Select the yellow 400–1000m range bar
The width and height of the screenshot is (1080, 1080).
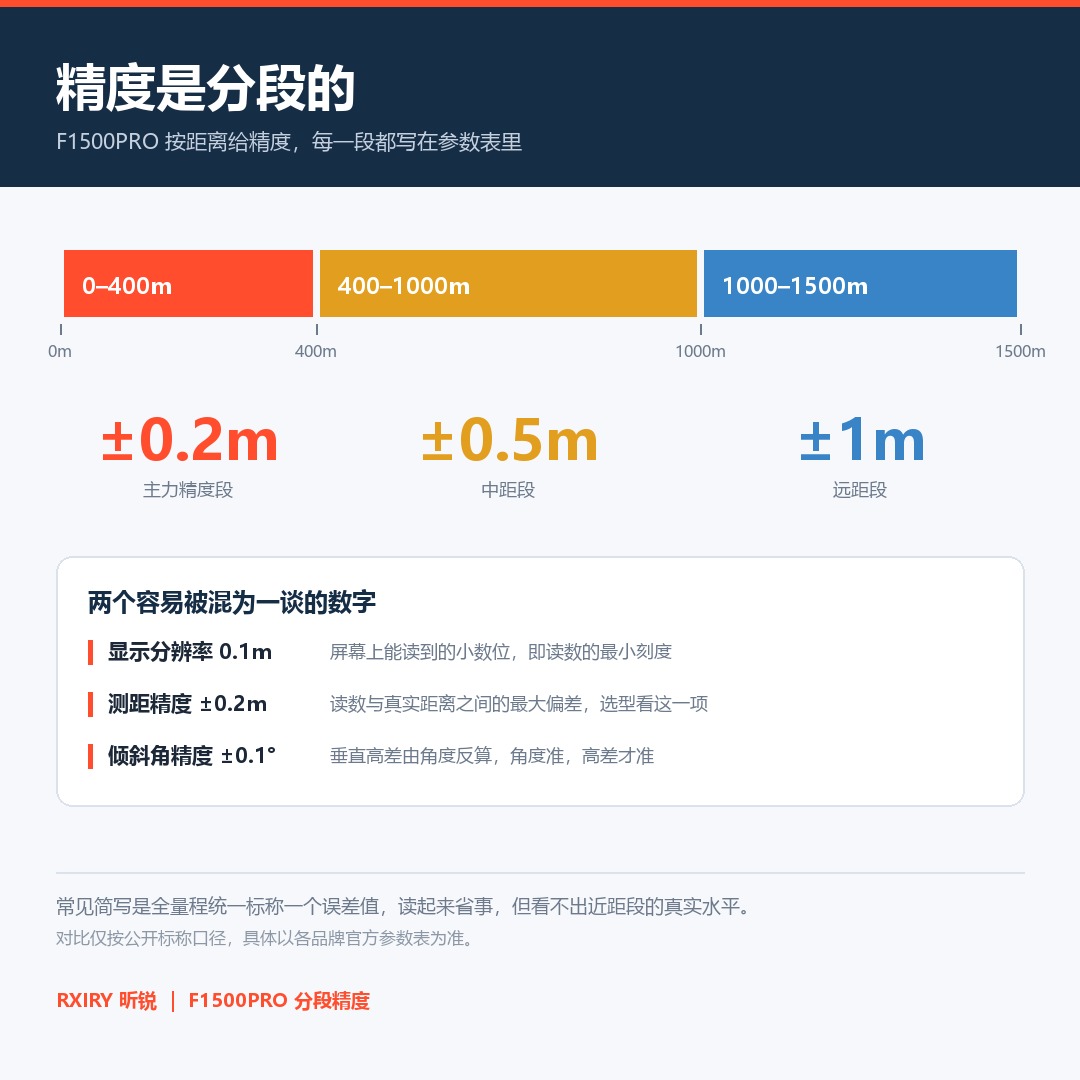508,284
